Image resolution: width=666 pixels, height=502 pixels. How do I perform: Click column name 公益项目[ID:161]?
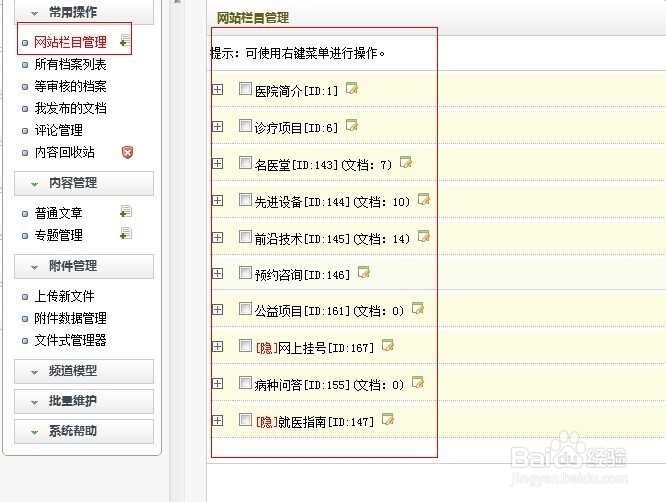[302, 311]
